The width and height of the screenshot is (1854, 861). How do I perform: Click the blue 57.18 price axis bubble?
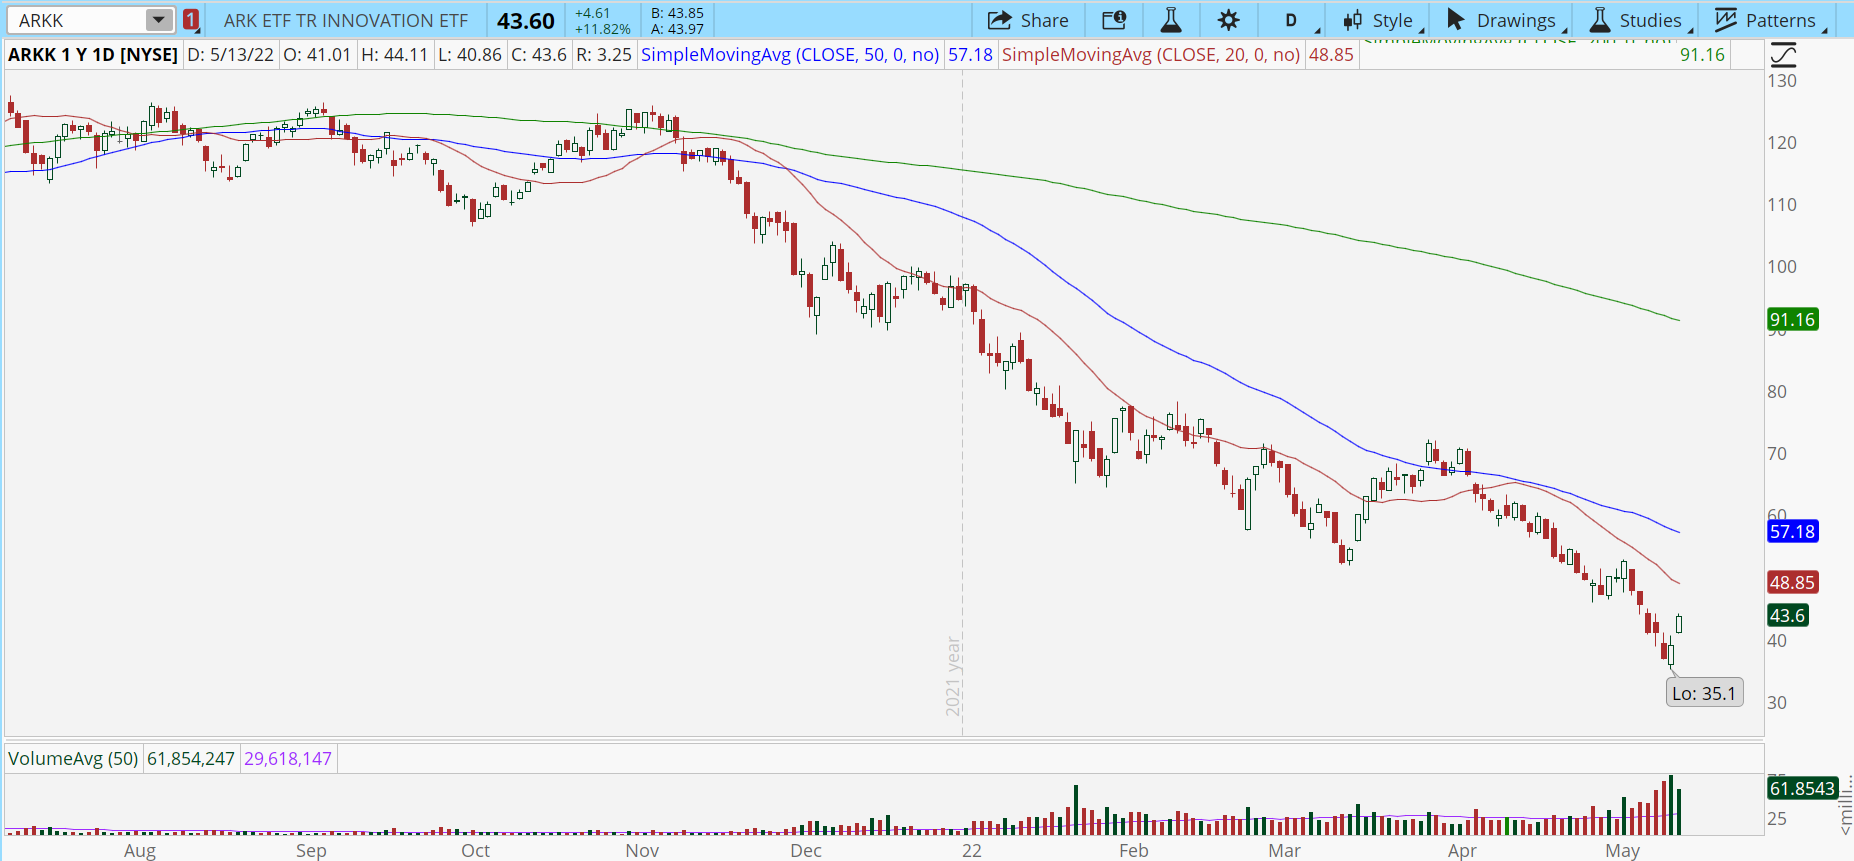[1792, 532]
